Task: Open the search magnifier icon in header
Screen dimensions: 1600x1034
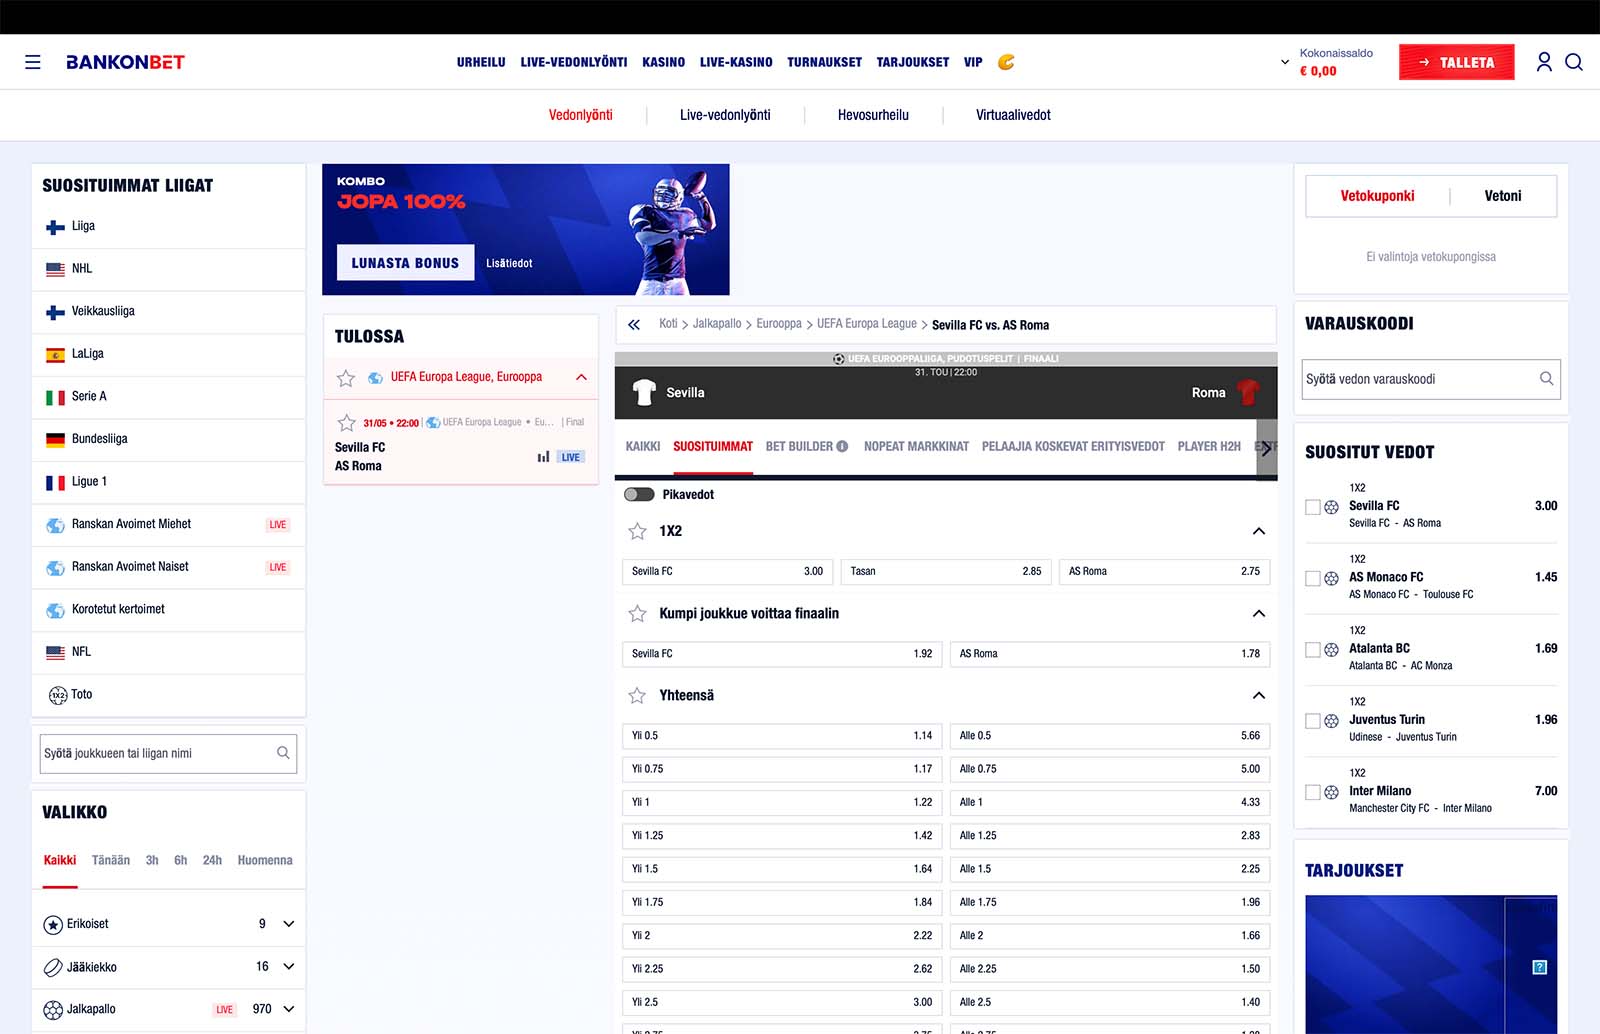Action: click(x=1574, y=62)
